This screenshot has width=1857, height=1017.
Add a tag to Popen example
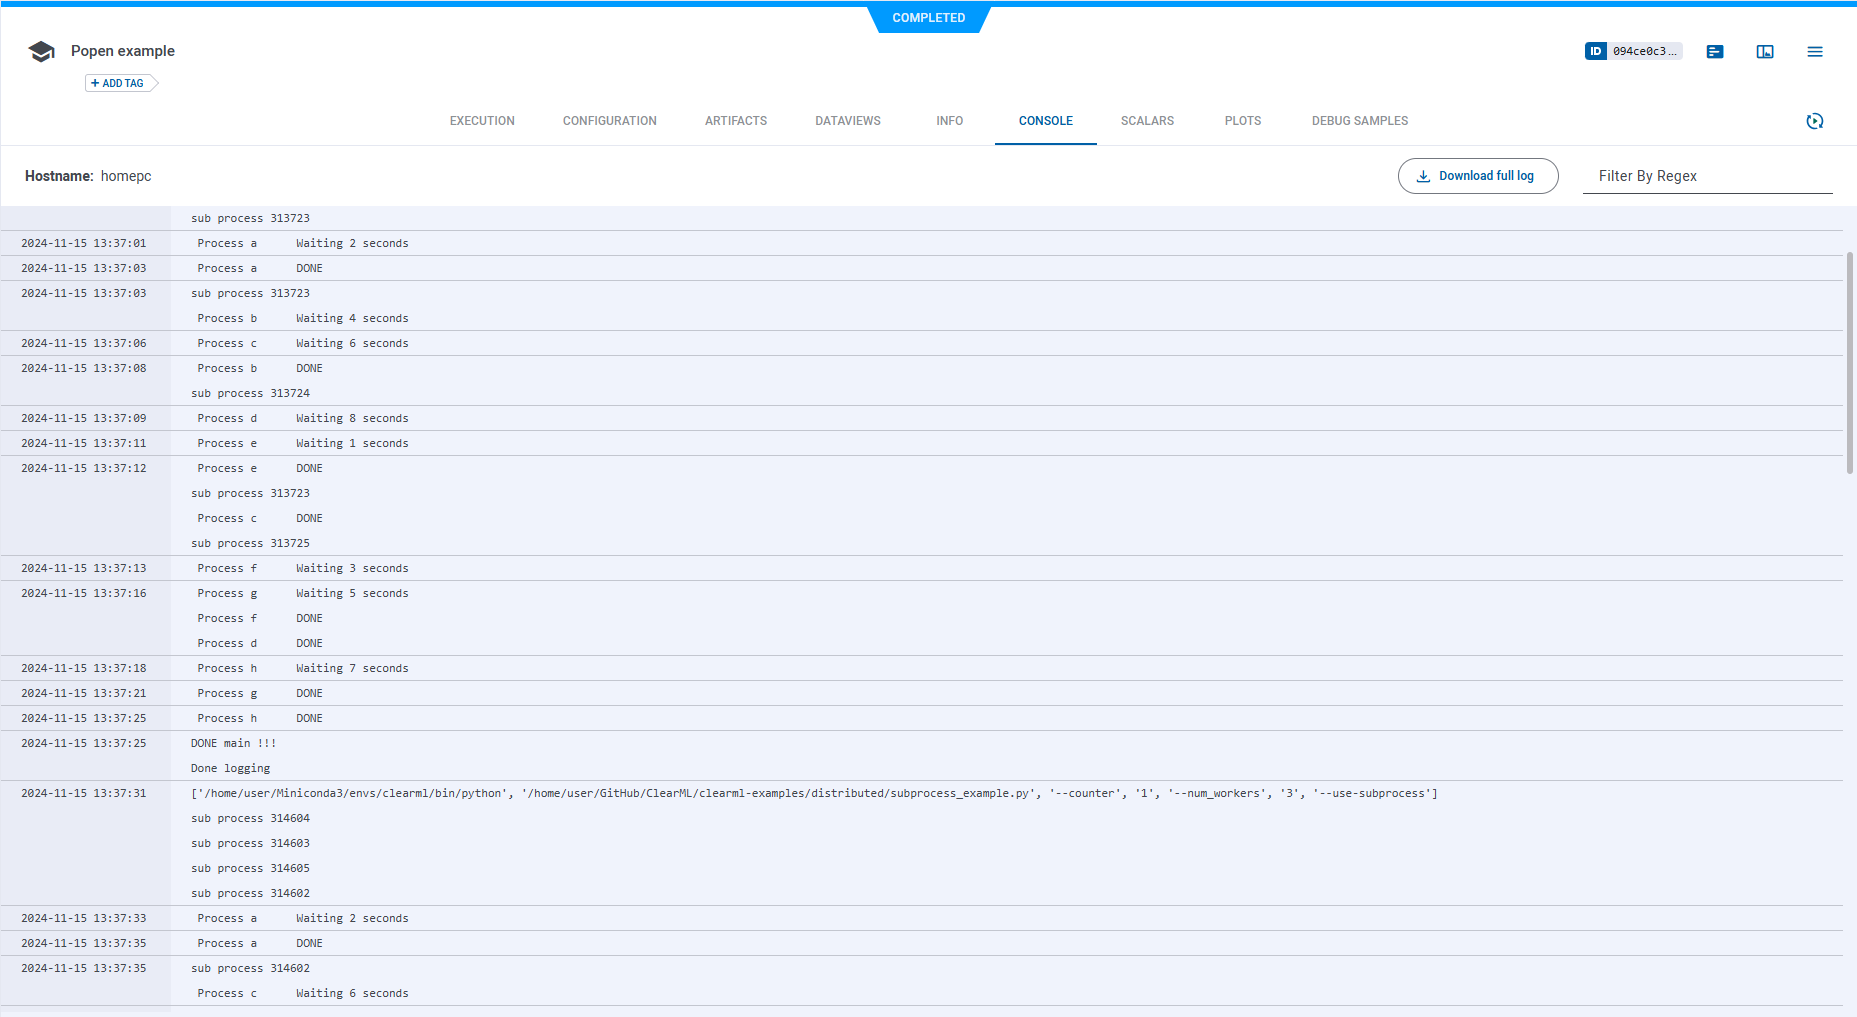point(118,83)
